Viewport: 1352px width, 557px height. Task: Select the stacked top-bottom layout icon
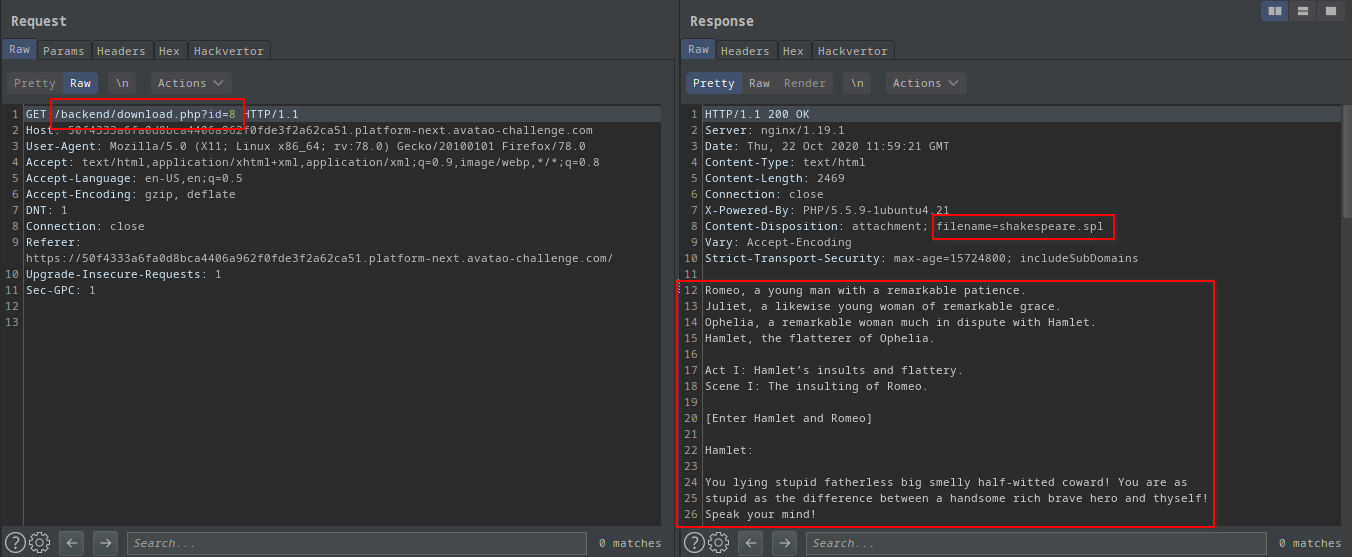[1302, 11]
